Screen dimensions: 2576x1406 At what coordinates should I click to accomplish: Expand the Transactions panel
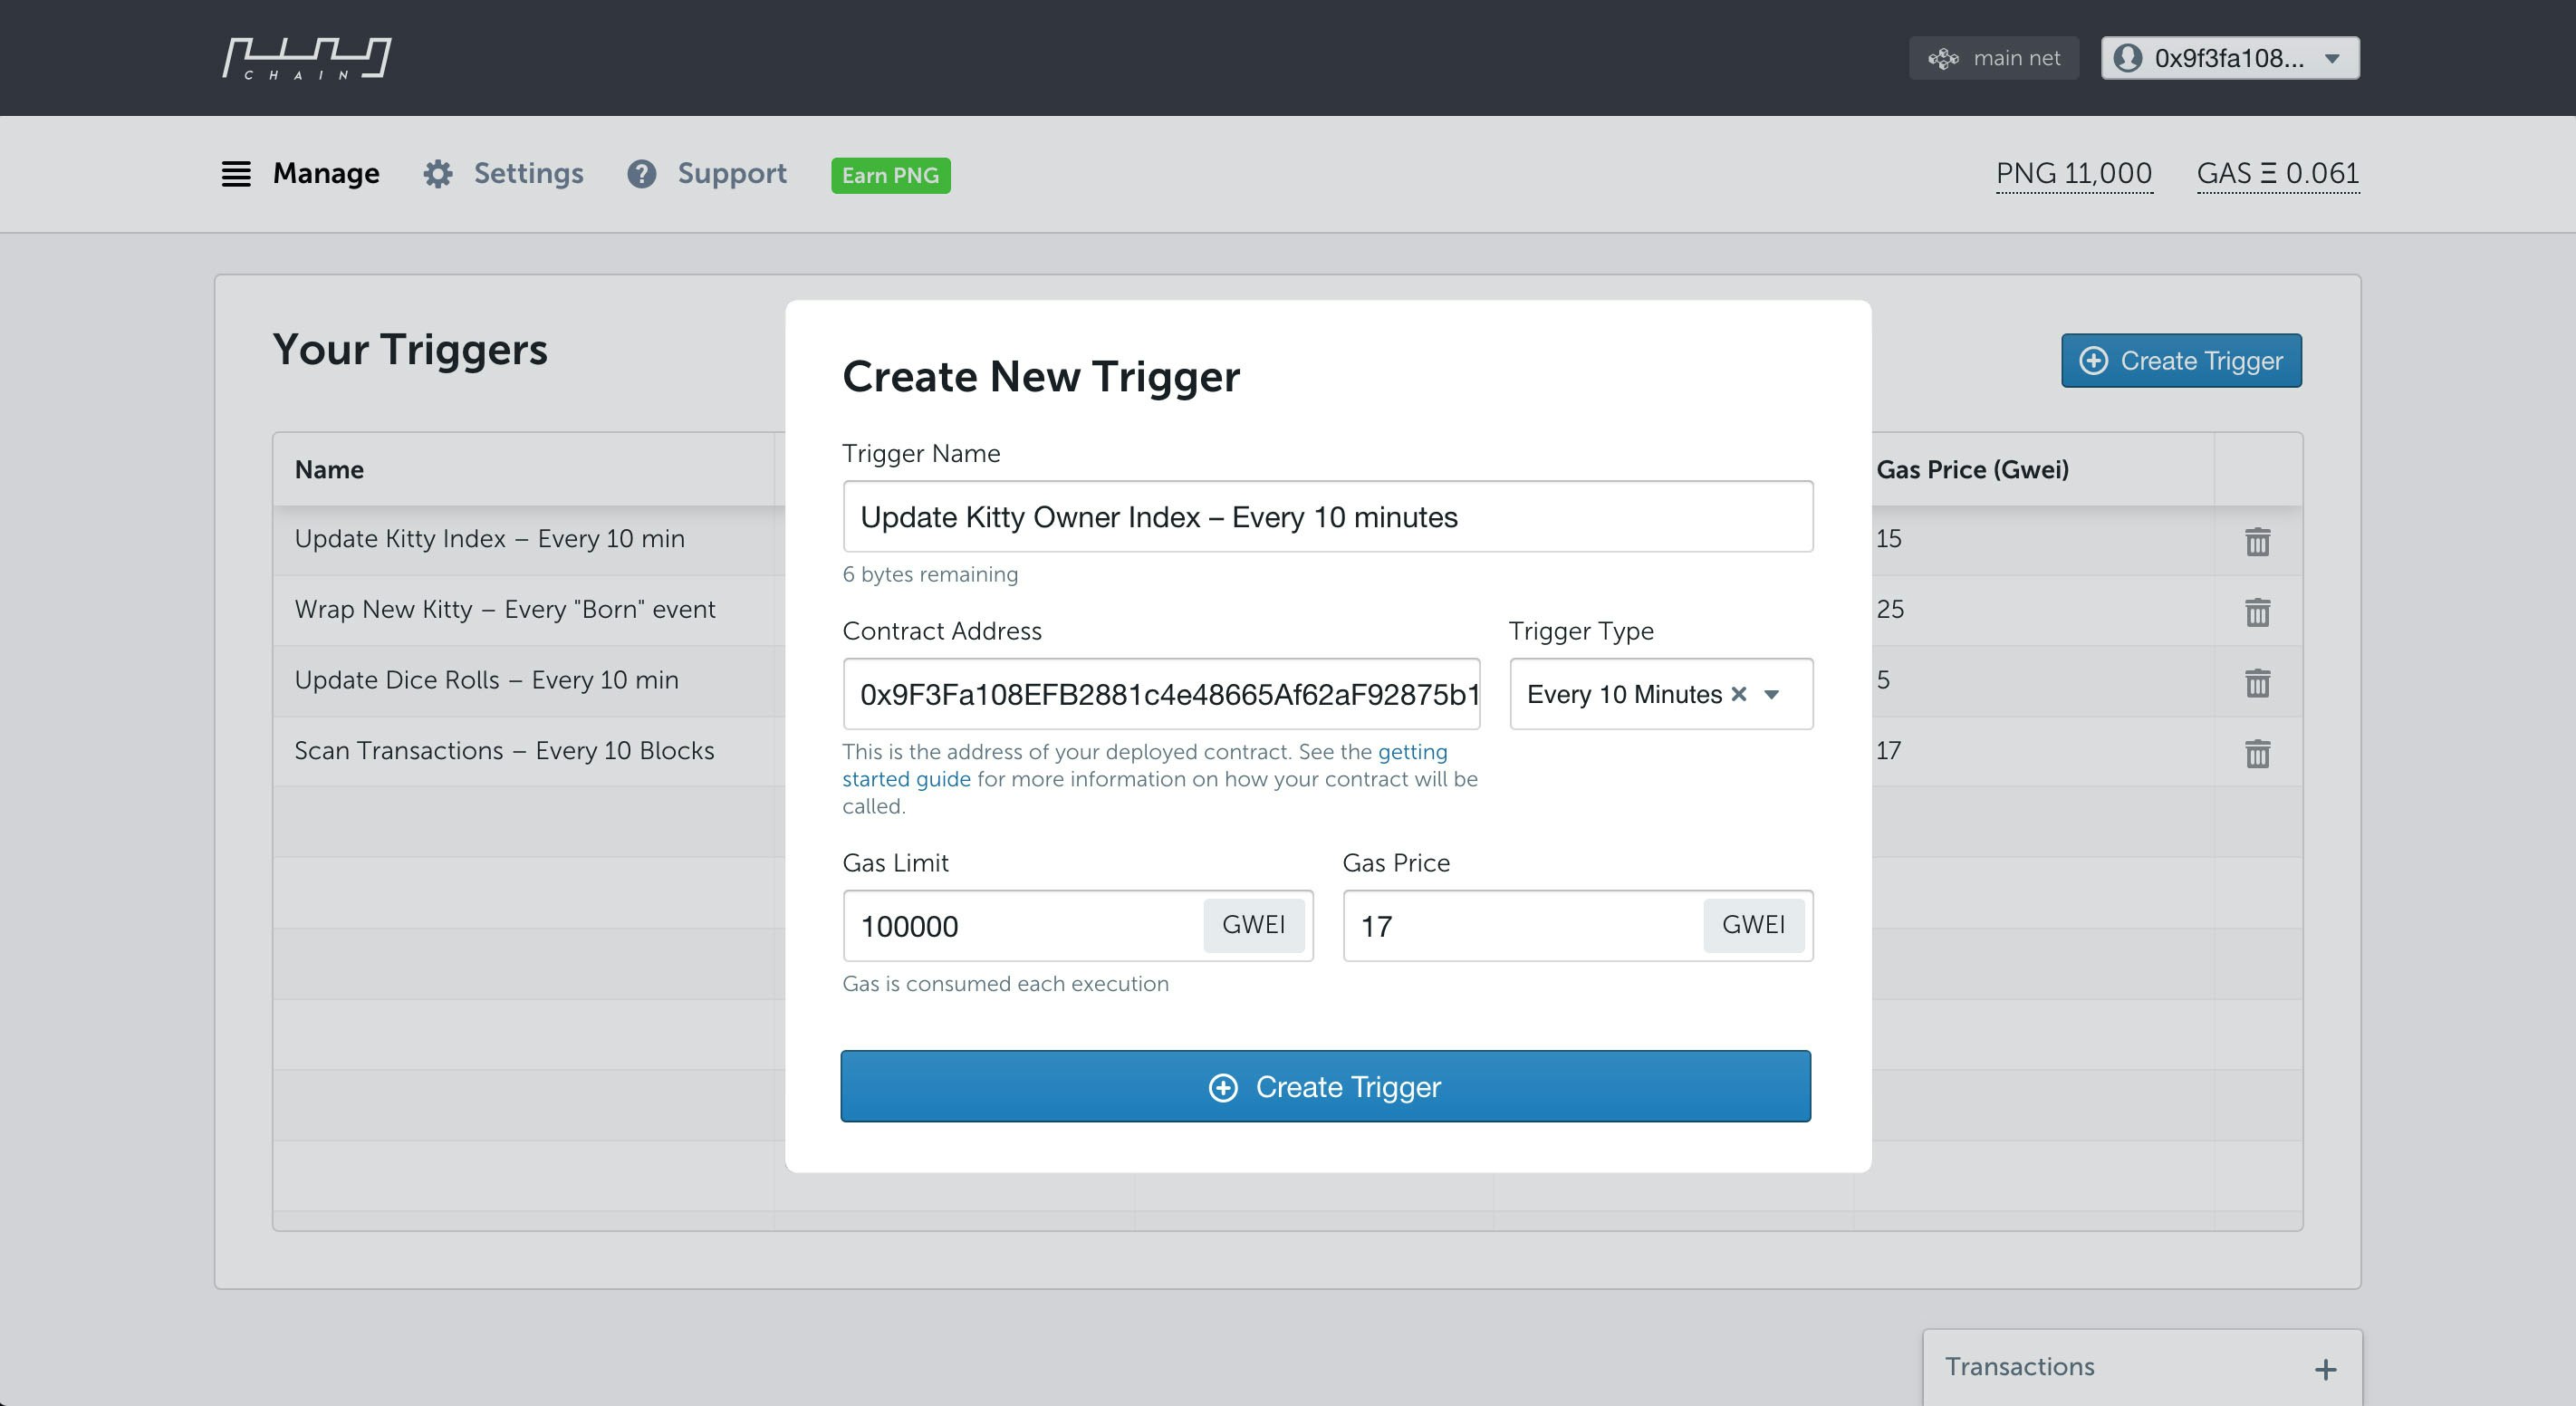coord(2325,1369)
